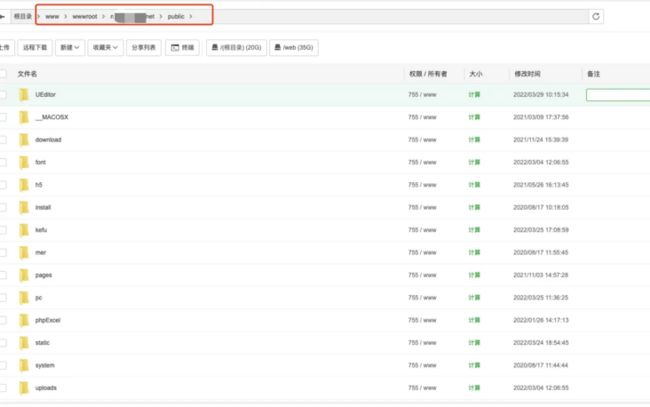Open the static folder name
This screenshot has width=650, height=407.
click(42, 343)
